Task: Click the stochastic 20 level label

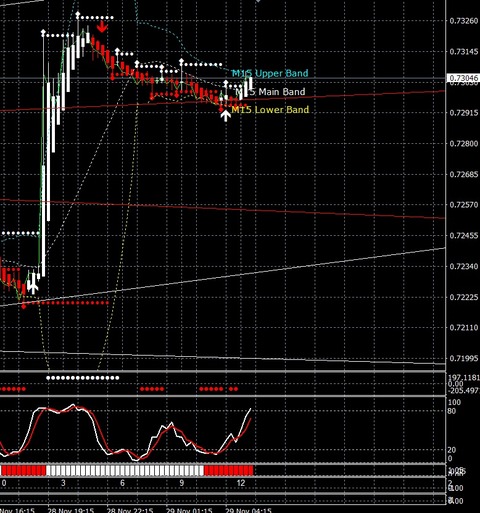Action: [452, 450]
